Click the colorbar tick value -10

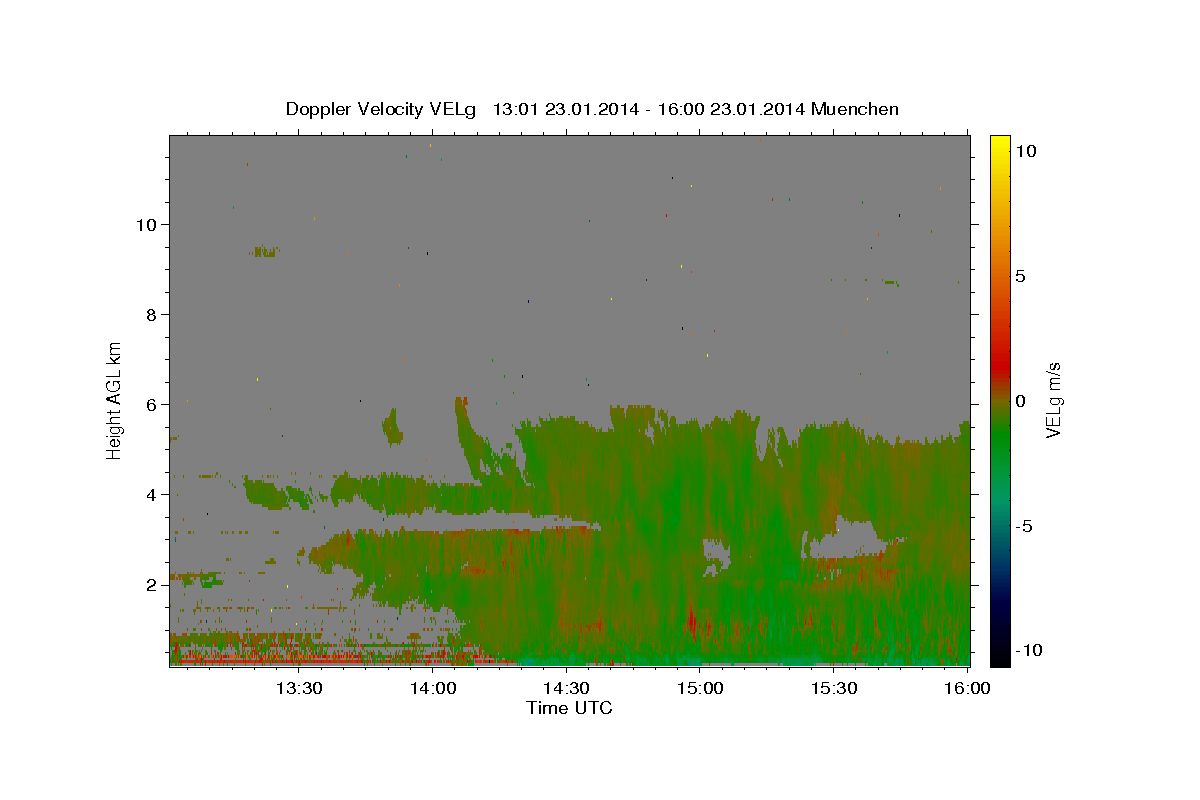[1028, 650]
